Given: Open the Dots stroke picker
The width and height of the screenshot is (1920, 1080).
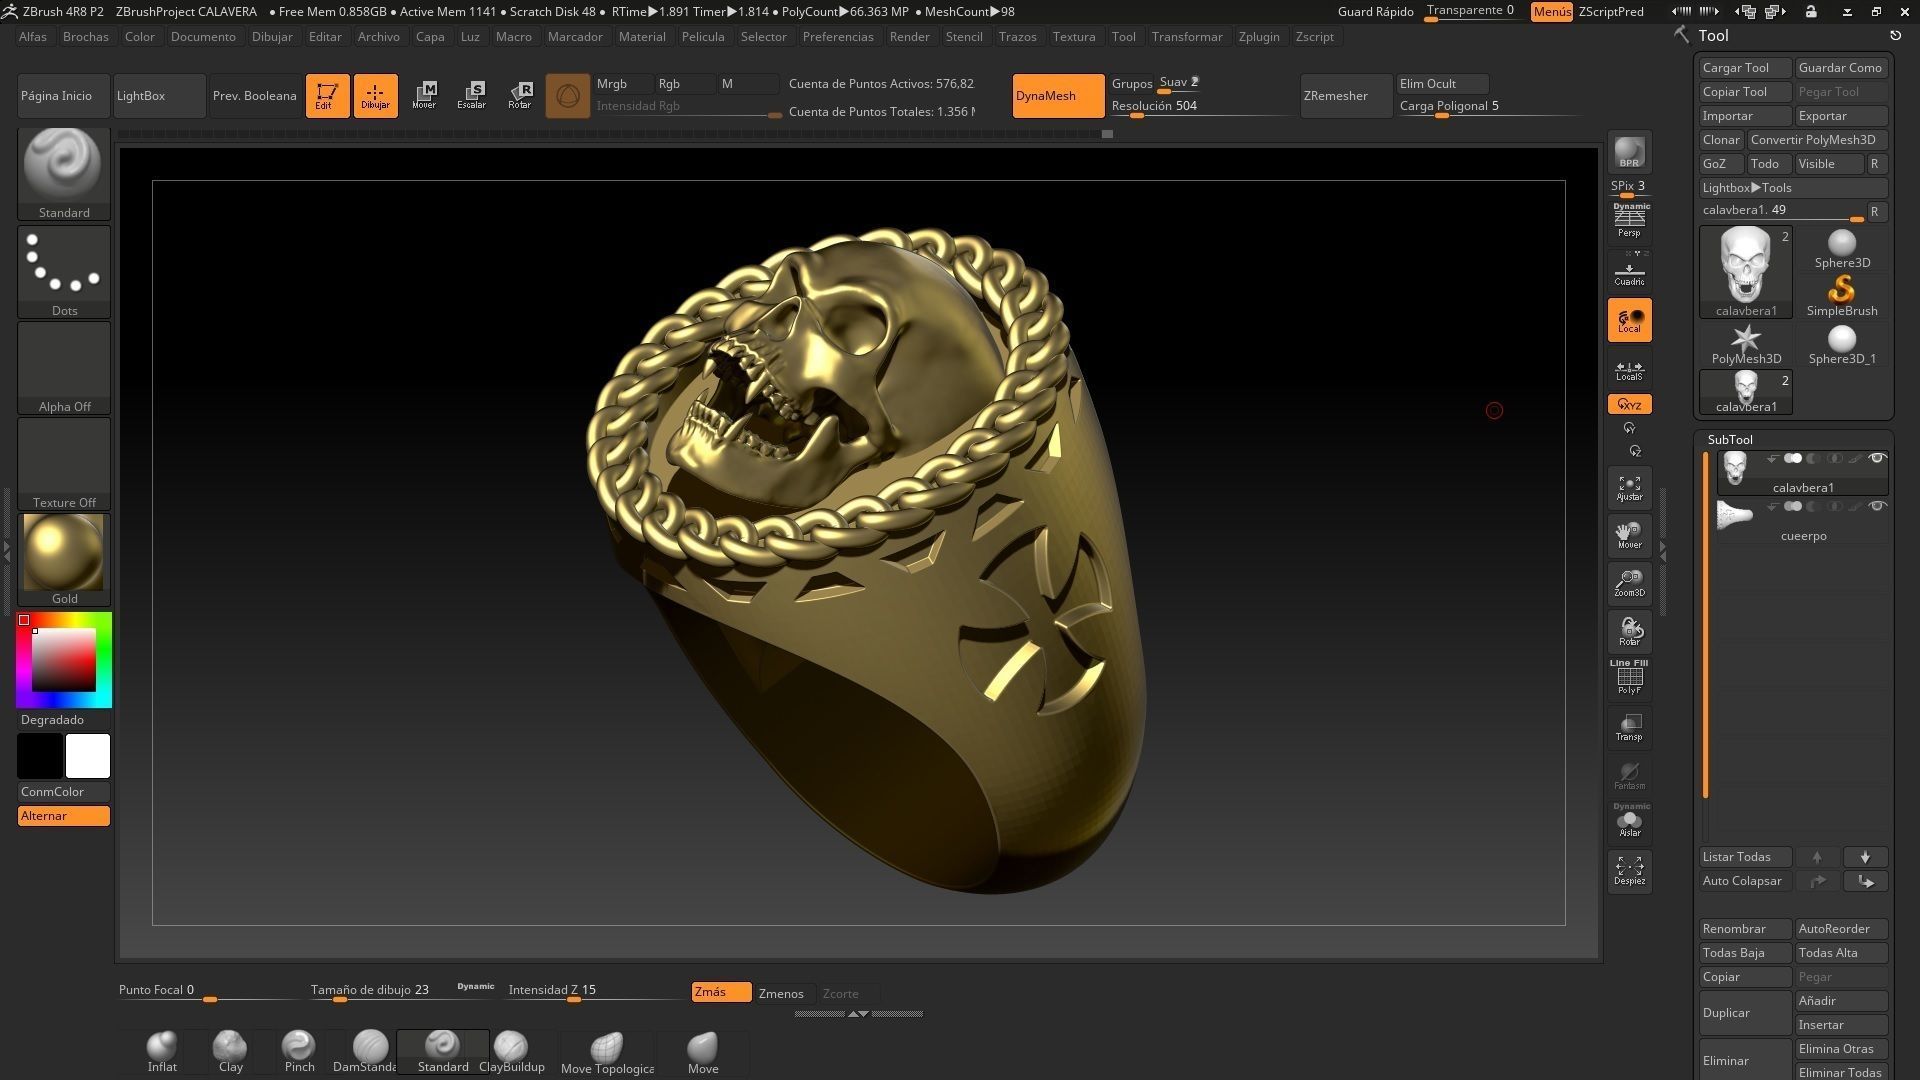Looking at the screenshot, I should (64, 271).
